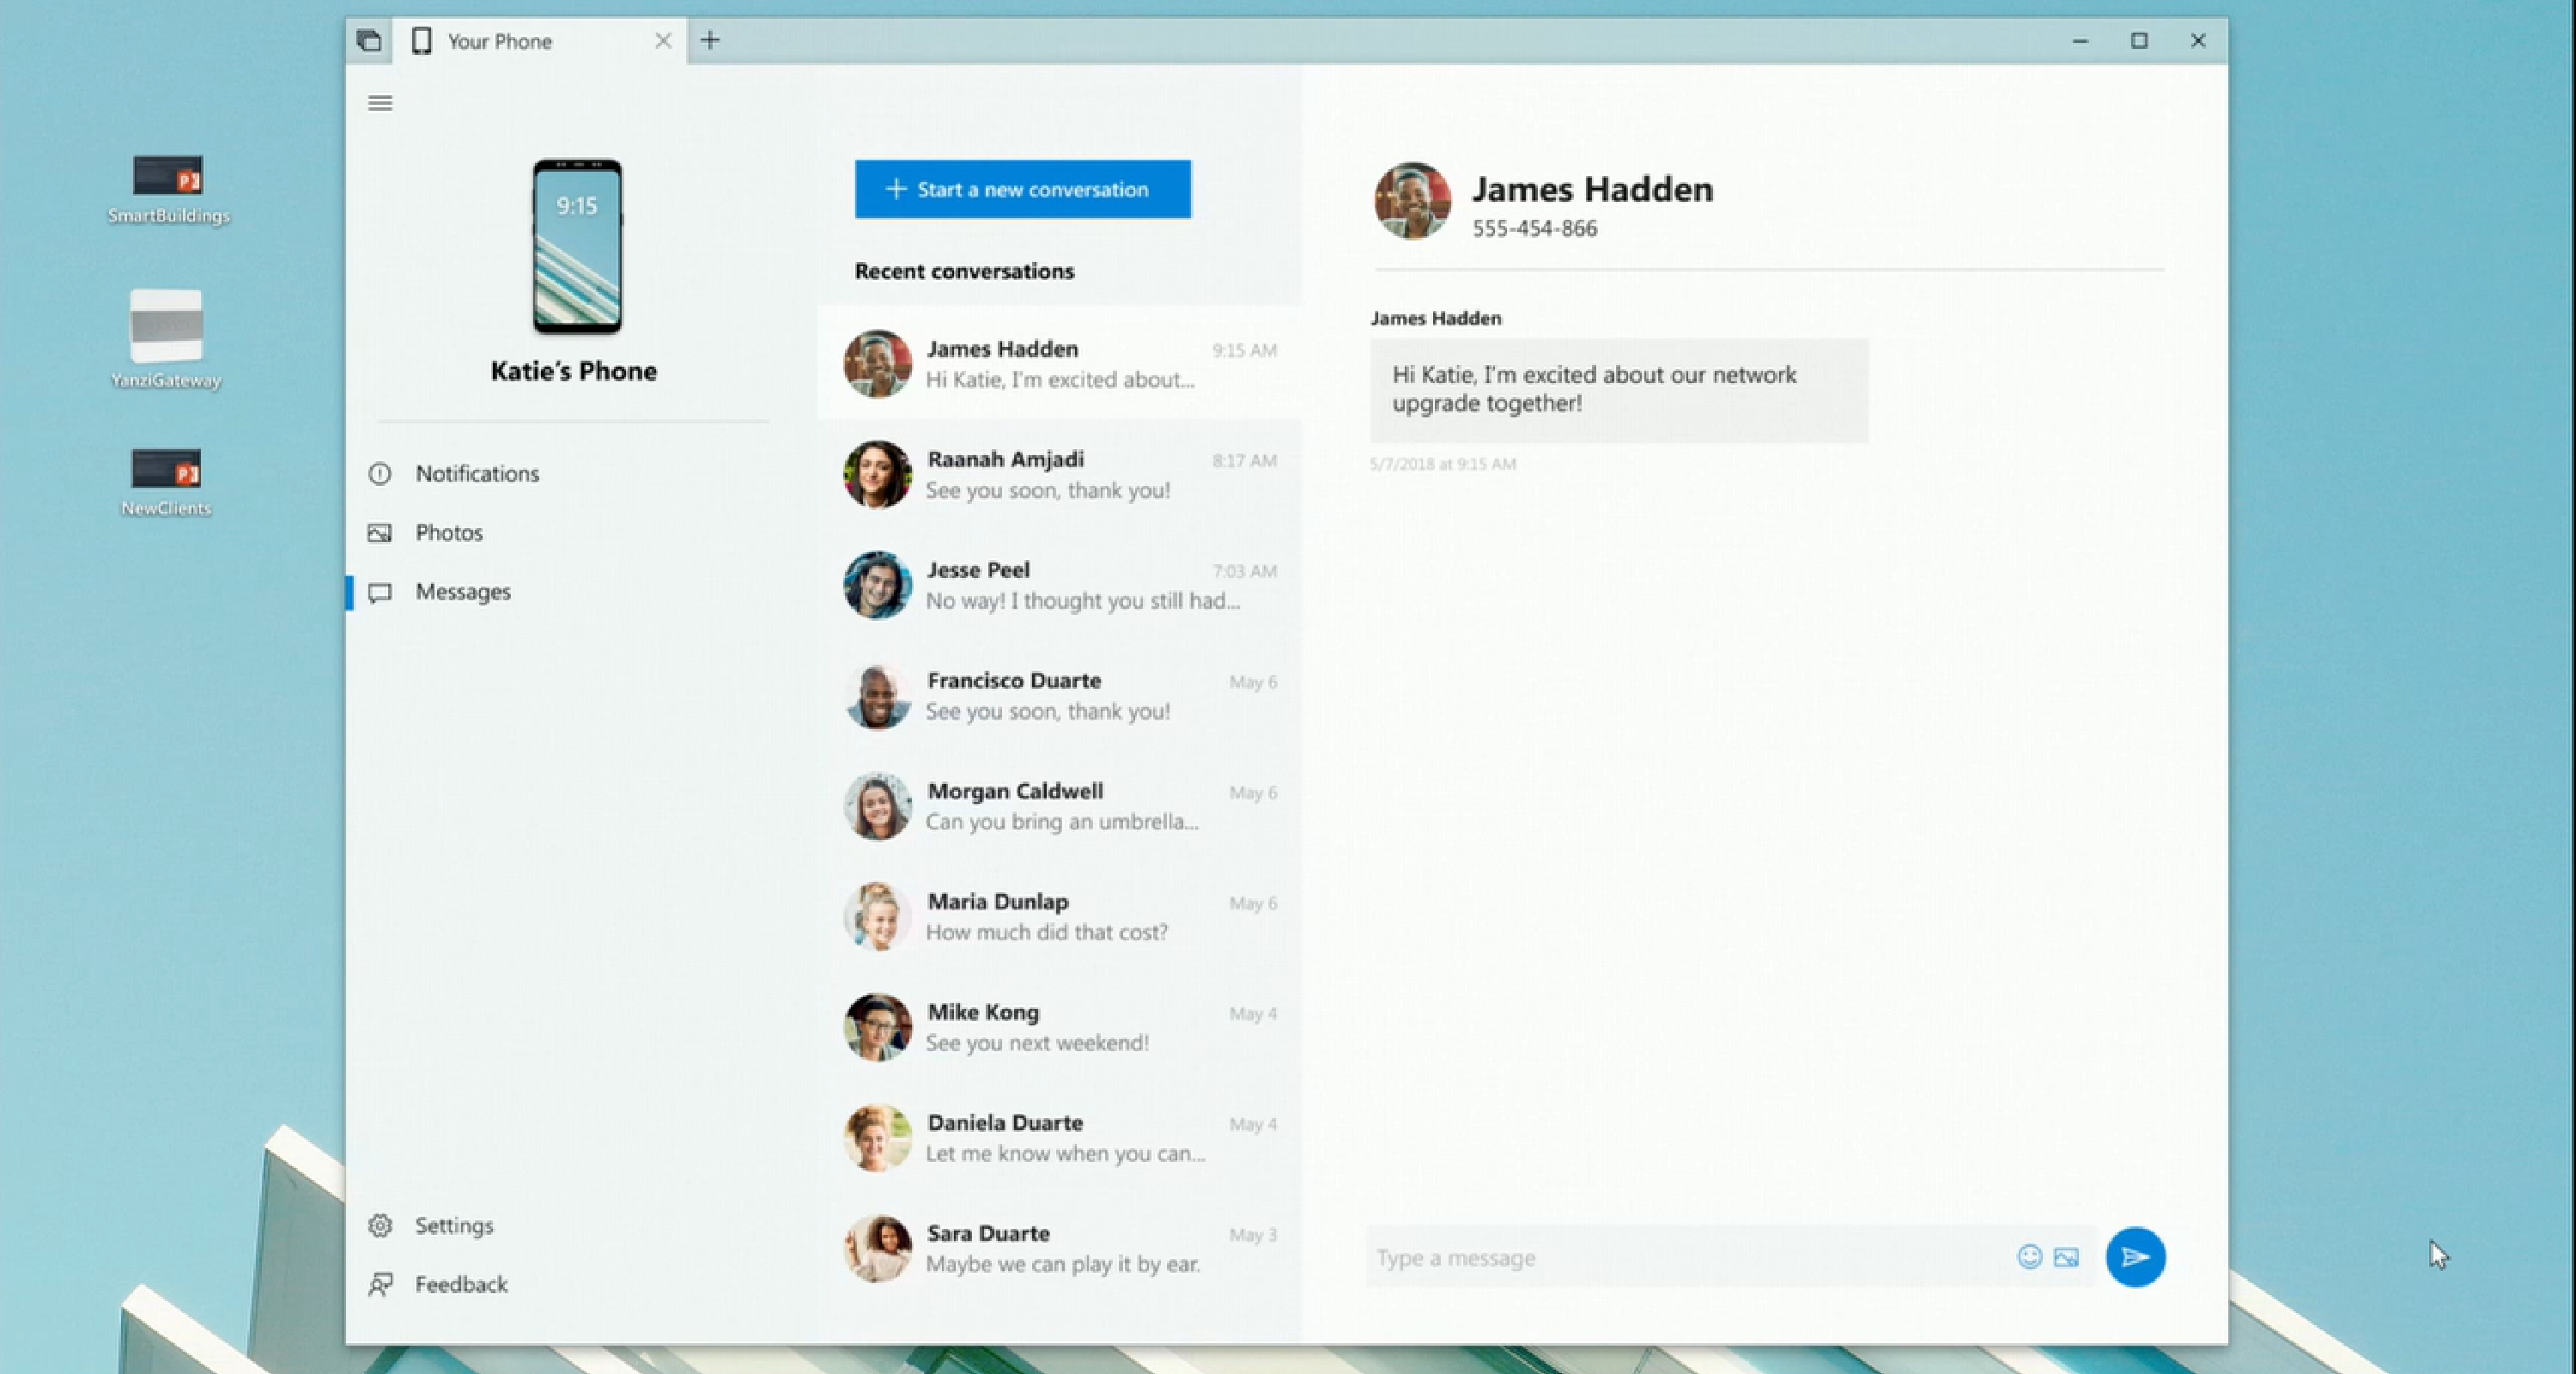Screen dimensions: 2576x1374
Task: Click Morgan Caldwell conversation
Action: [x=1060, y=805]
